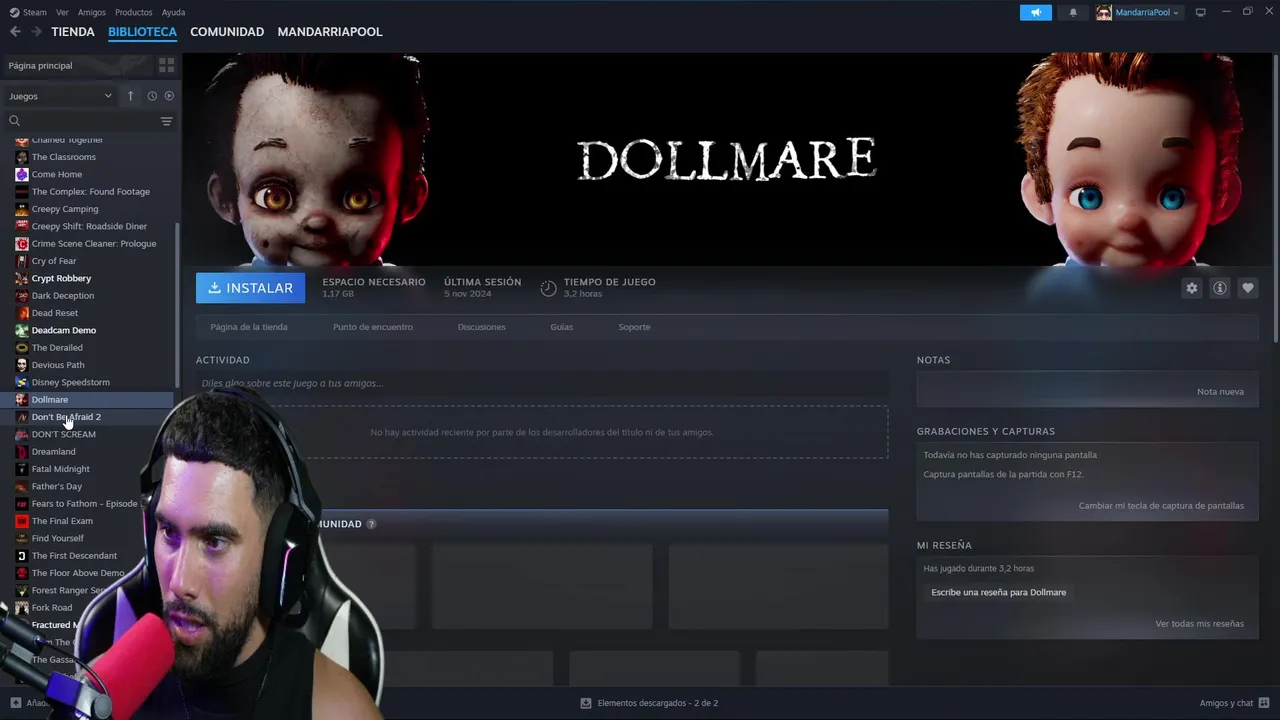Click The First Descendant game icon
Image resolution: width=1280 pixels, height=720 pixels.
[22, 556]
